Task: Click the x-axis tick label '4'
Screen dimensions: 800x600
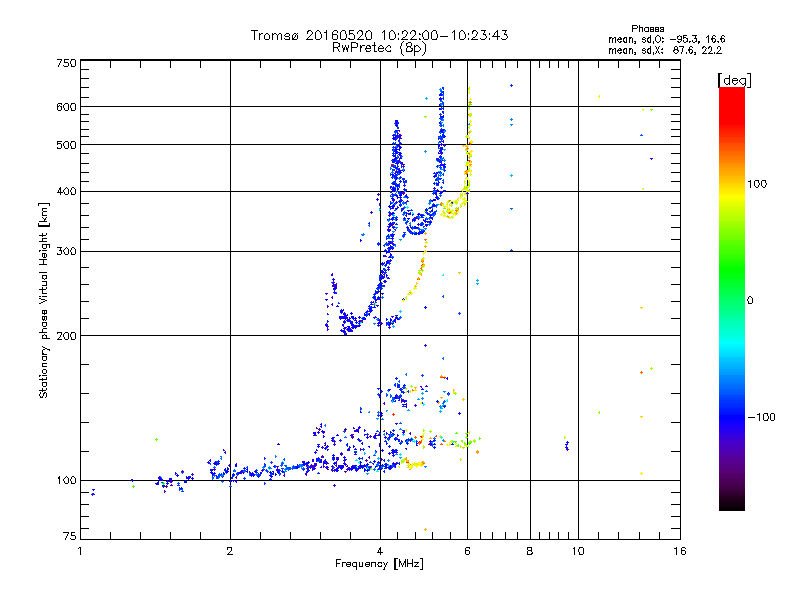Action: 380,551
